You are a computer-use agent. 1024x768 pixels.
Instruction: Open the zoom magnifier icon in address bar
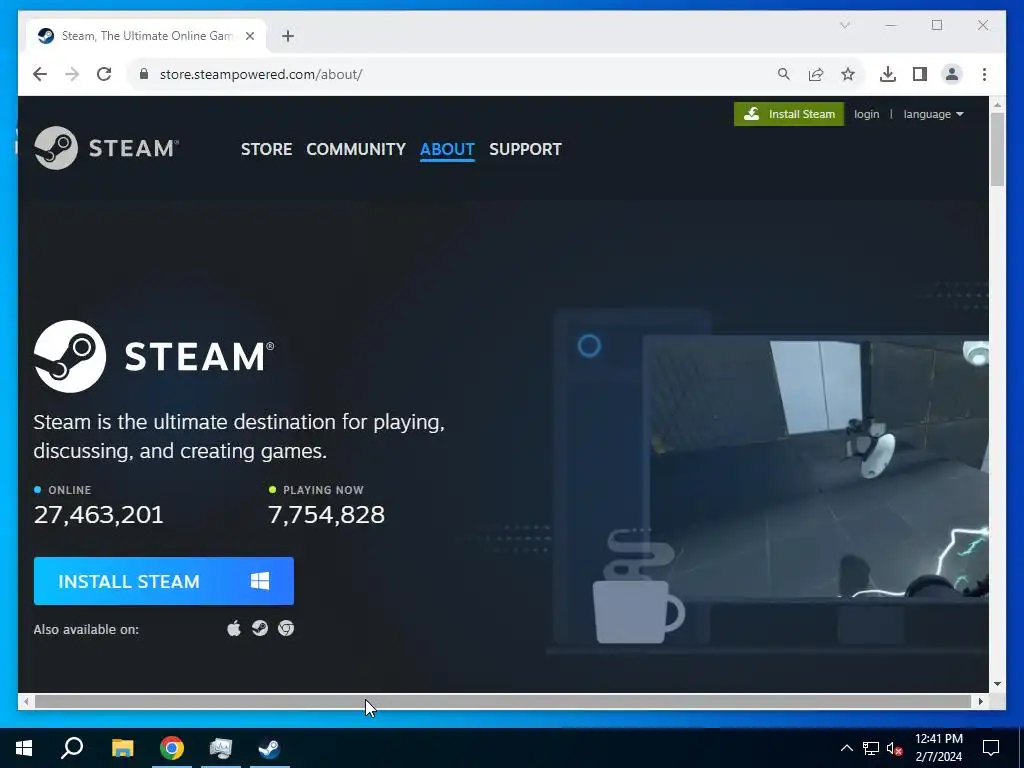click(784, 74)
